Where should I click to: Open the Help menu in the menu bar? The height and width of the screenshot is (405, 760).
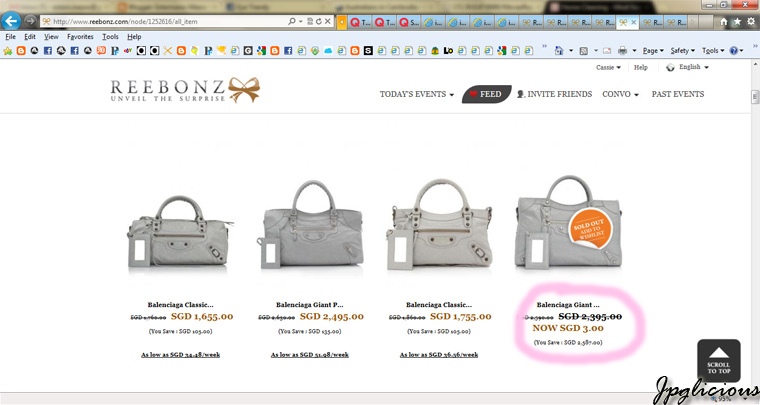tap(134, 37)
